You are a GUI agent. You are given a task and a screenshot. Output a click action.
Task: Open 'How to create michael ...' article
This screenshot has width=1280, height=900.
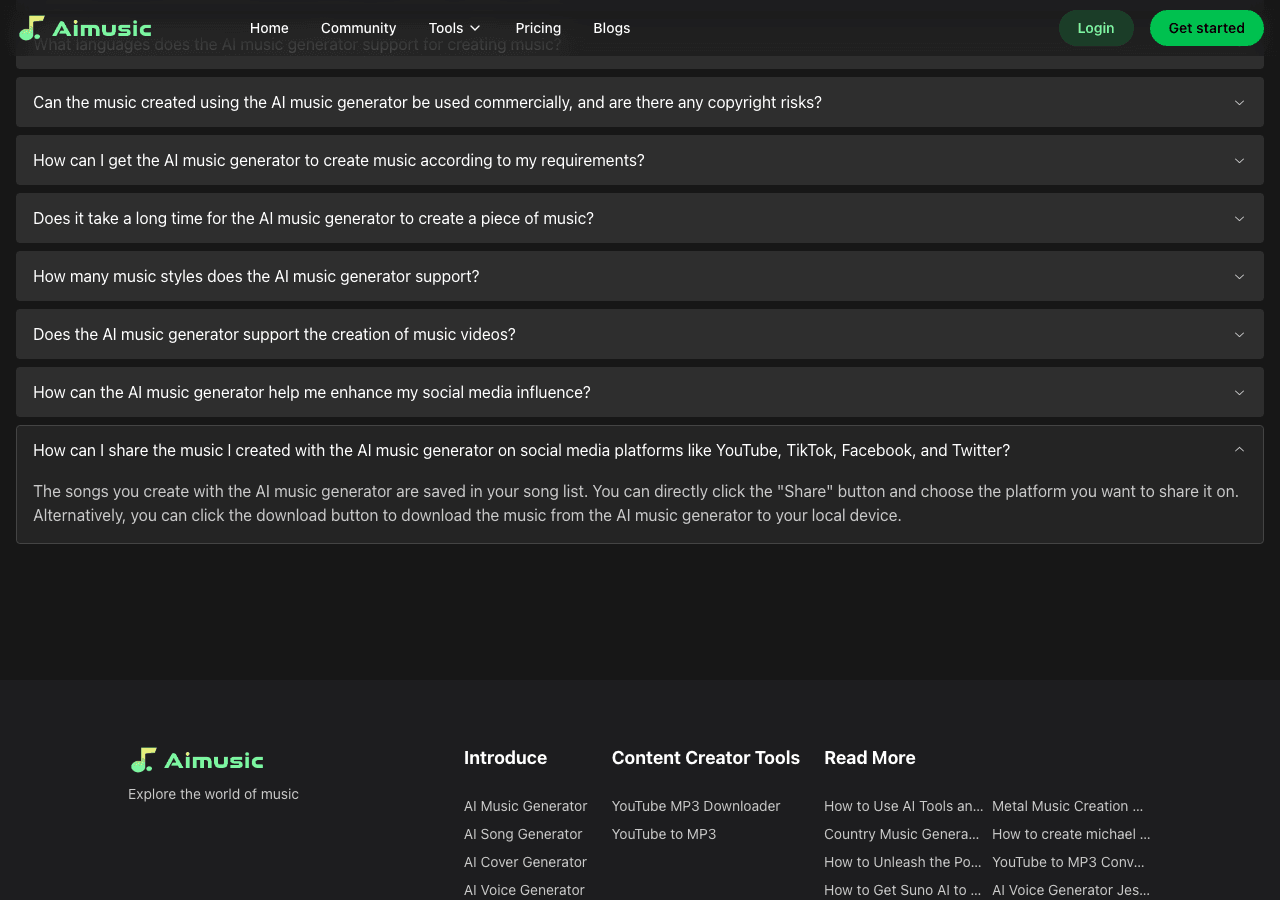pos(1071,834)
